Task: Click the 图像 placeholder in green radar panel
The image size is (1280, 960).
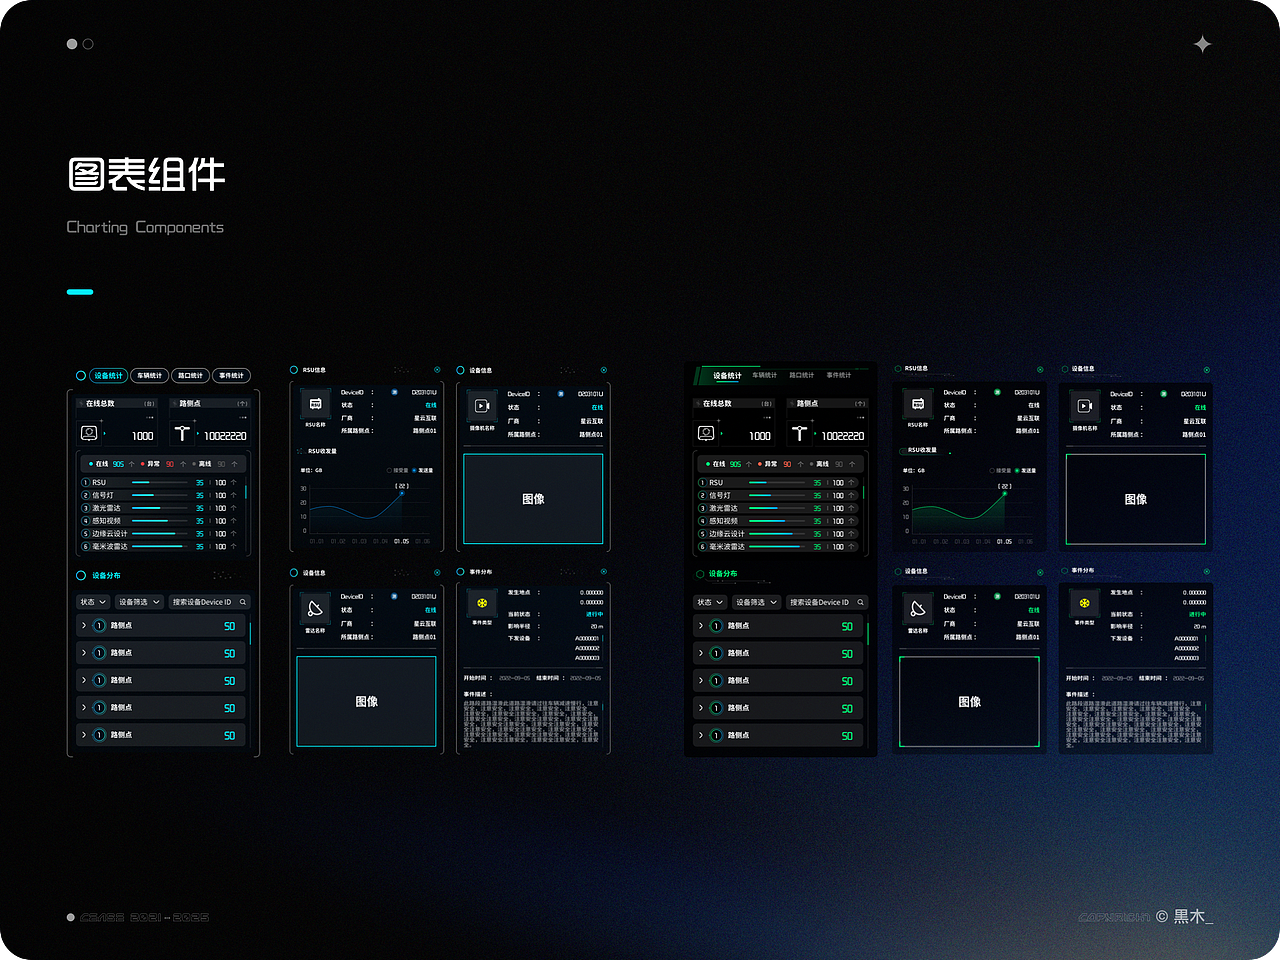Action: [969, 702]
